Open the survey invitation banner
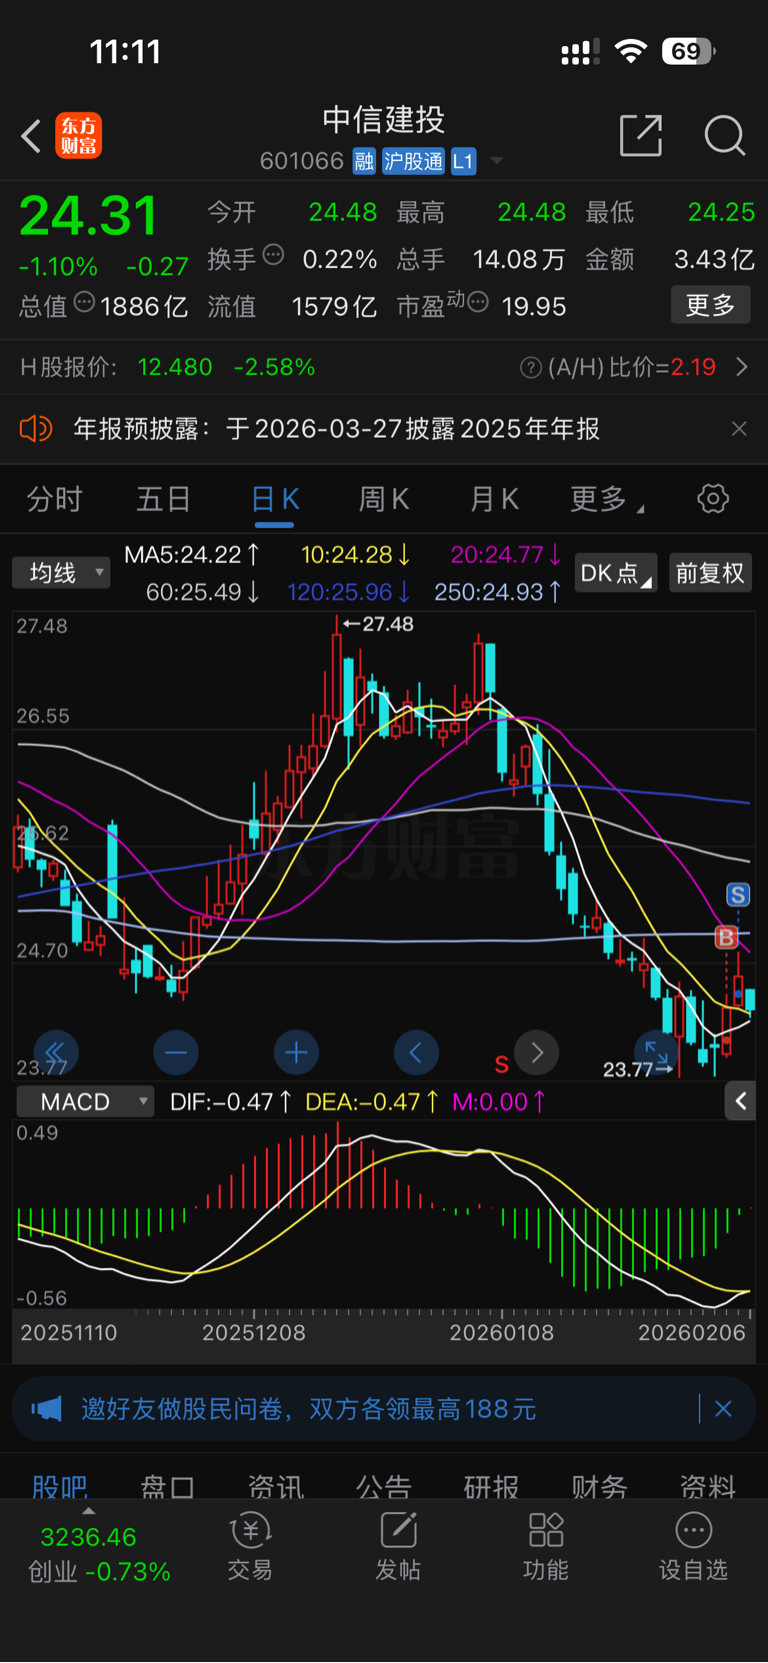 384,1409
